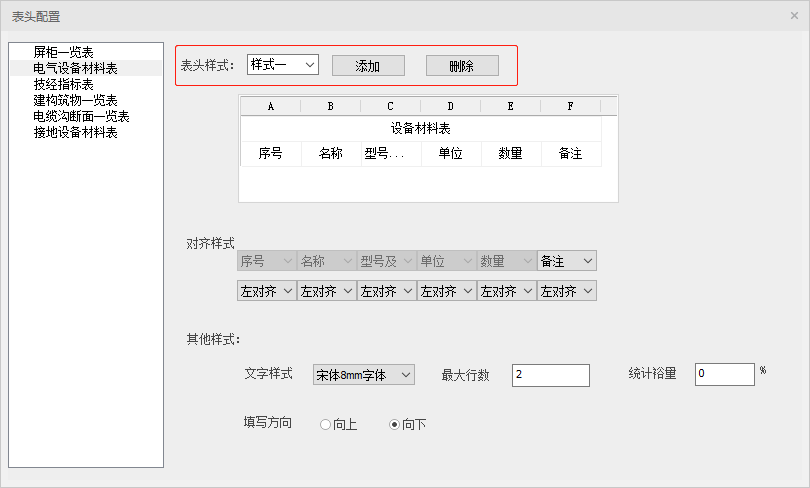Click column header D in the preview table

(x=450, y=106)
